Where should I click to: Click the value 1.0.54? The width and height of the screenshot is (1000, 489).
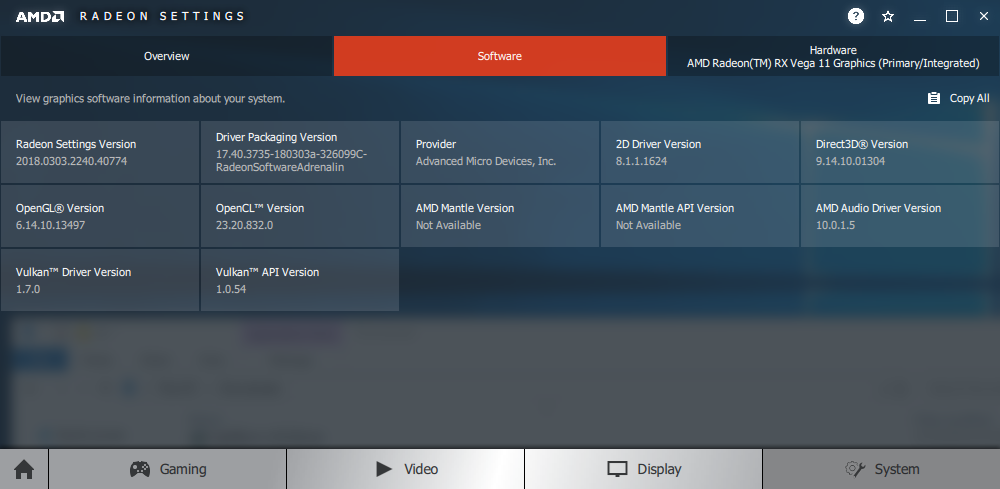tap(231, 289)
